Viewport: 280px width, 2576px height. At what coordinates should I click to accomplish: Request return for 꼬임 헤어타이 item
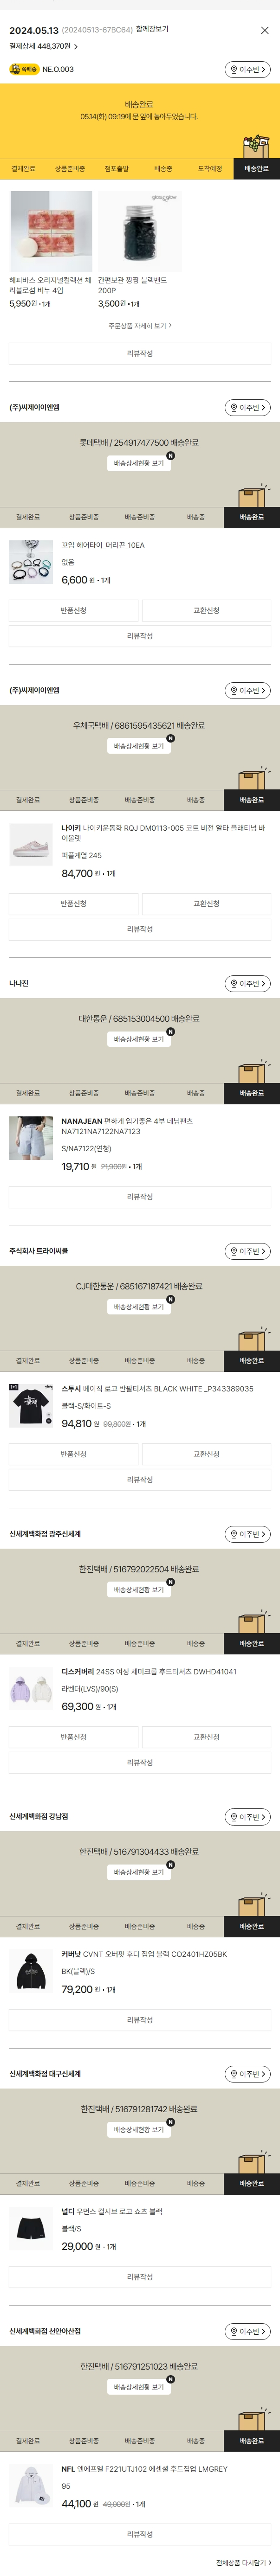coord(73,610)
